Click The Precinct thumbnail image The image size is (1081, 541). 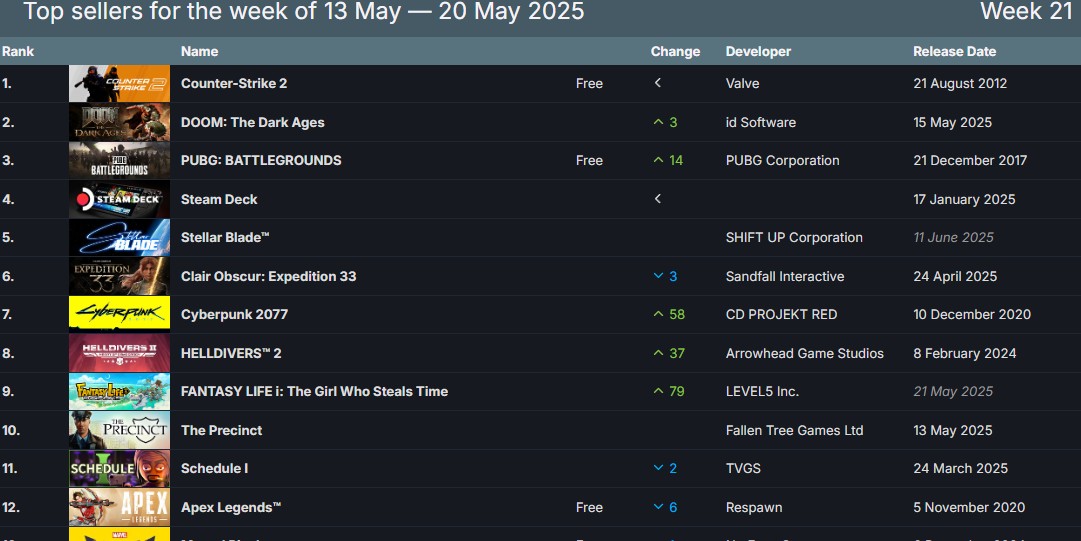point(119,430)
